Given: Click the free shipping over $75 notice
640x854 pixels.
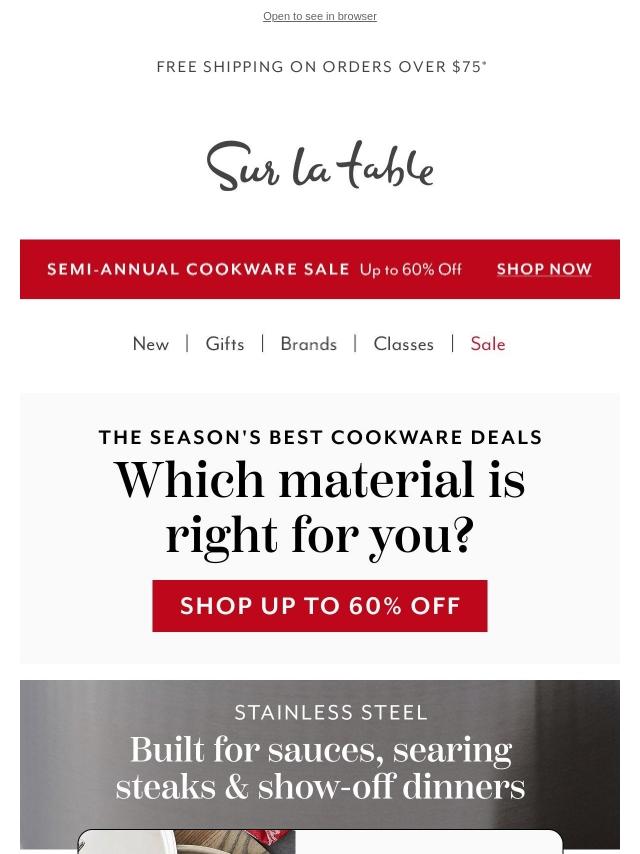Looking at the screenshot, I should click(321, 67).
